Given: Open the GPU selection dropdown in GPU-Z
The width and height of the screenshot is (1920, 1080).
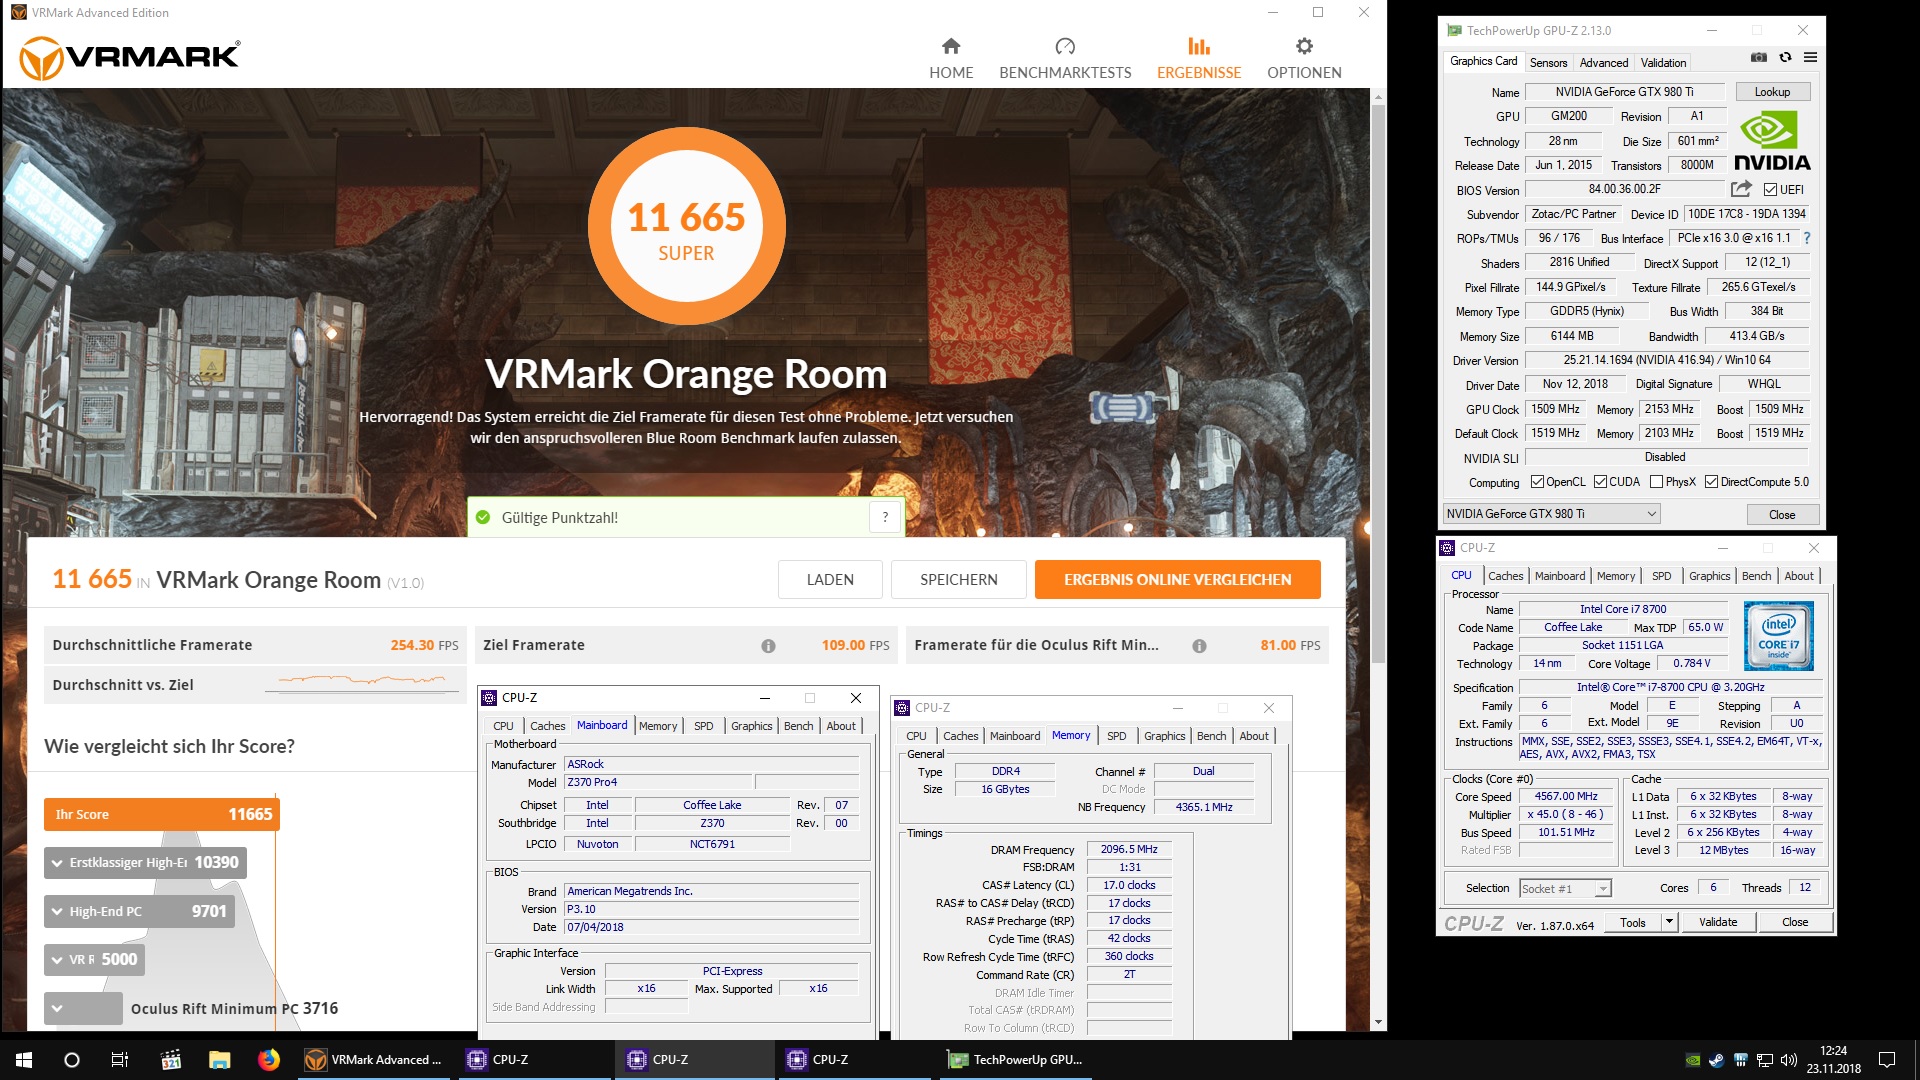Looking at the screenshot, I should tap(1551, 514).
